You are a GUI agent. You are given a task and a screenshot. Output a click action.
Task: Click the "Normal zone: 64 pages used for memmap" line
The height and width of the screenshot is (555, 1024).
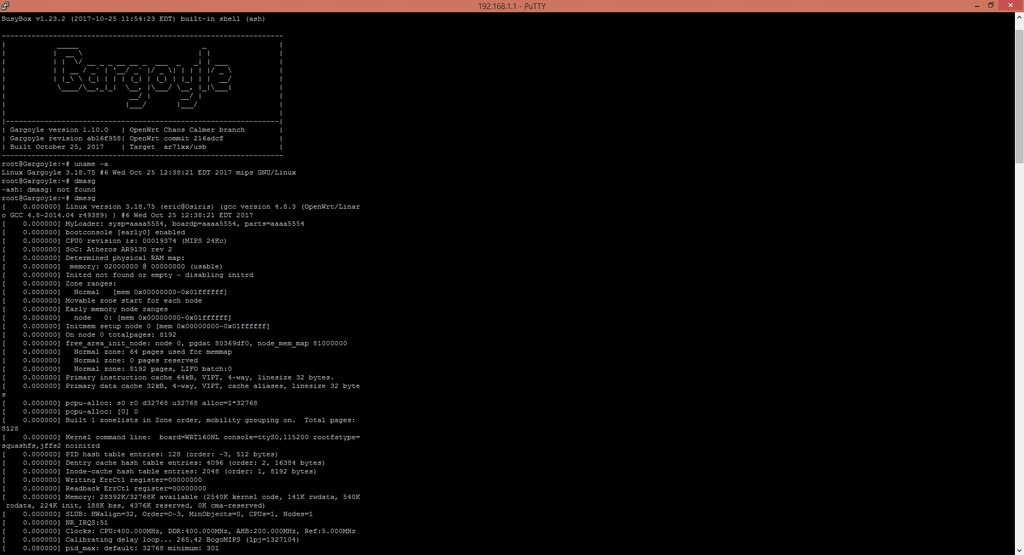(x=117, y=351)
